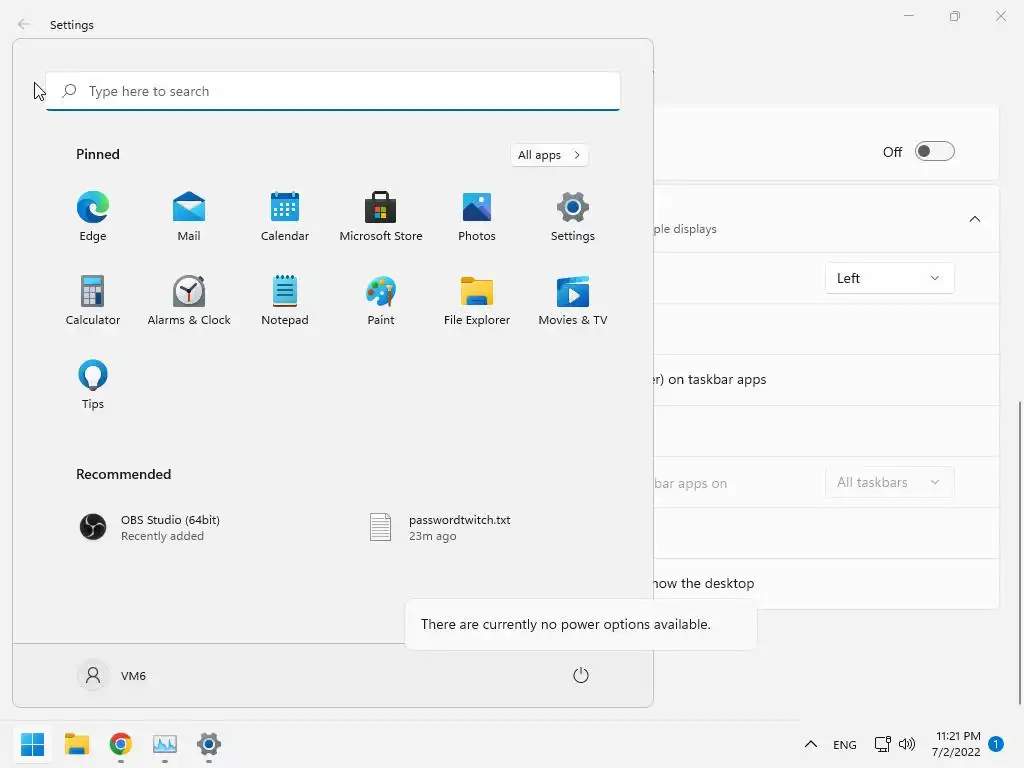
Task: Click the Settings window vertical scrollbar
Action: tap(1019, 552)
